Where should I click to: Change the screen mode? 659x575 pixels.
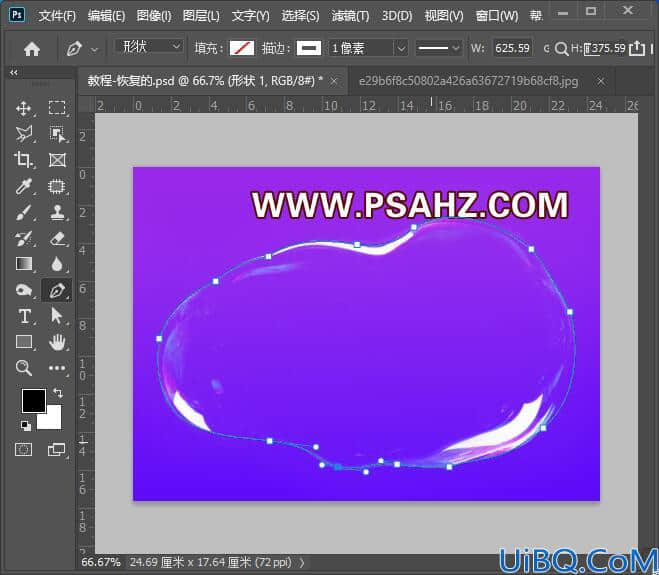56,449
